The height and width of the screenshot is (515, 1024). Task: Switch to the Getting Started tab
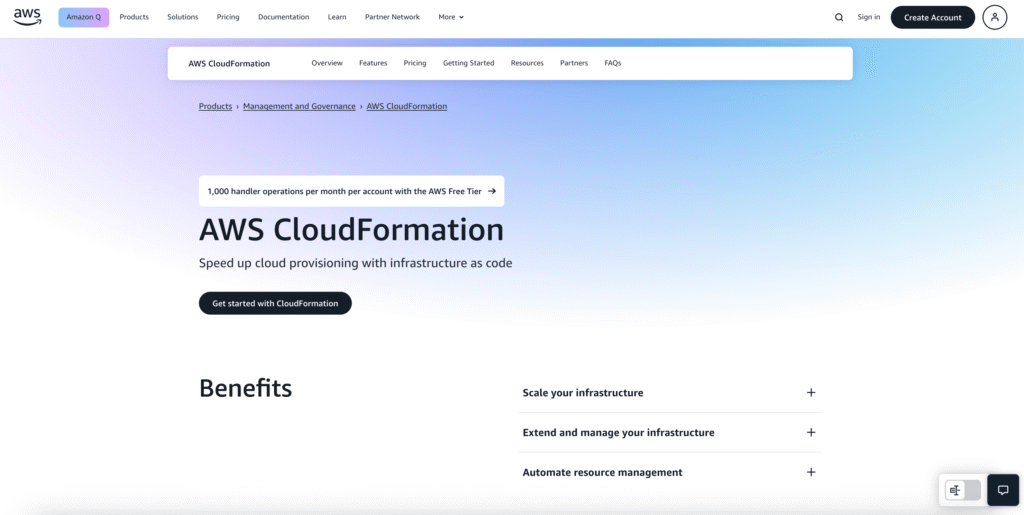pos(468,63)
